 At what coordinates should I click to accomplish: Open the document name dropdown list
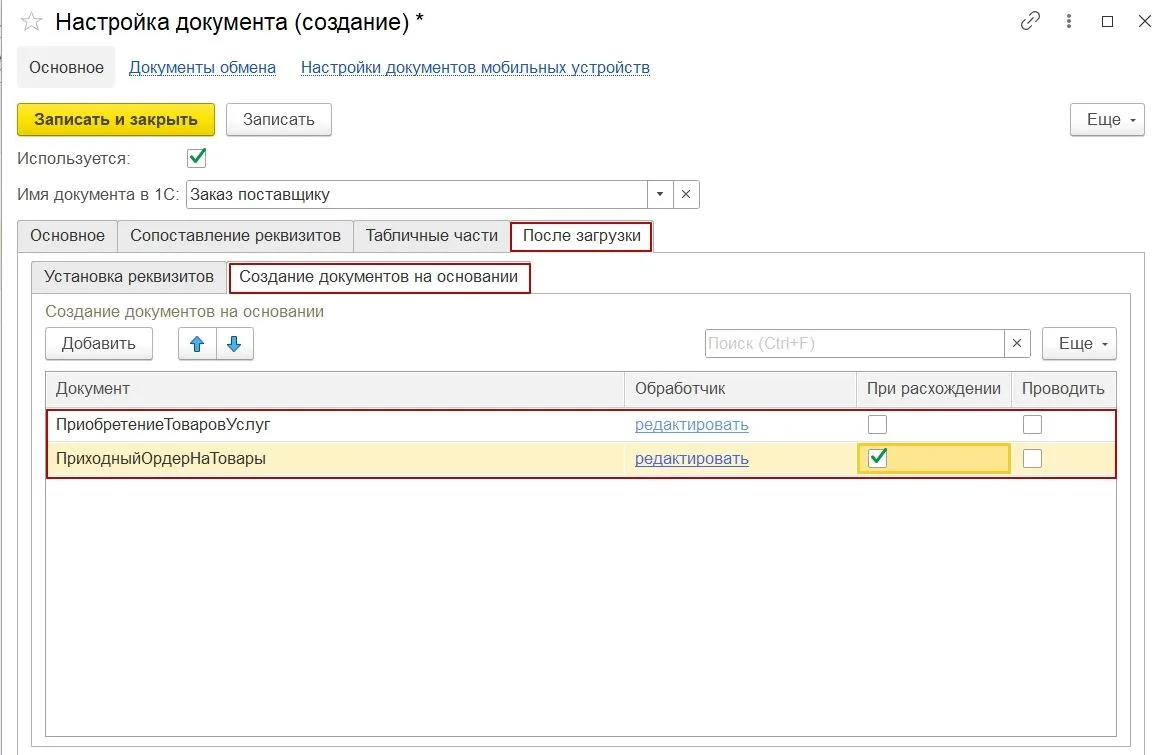click(x=660, y=194)
